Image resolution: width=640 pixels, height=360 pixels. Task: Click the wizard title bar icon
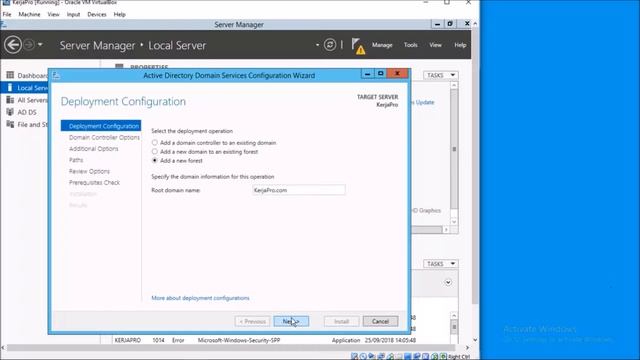(56, 76)
